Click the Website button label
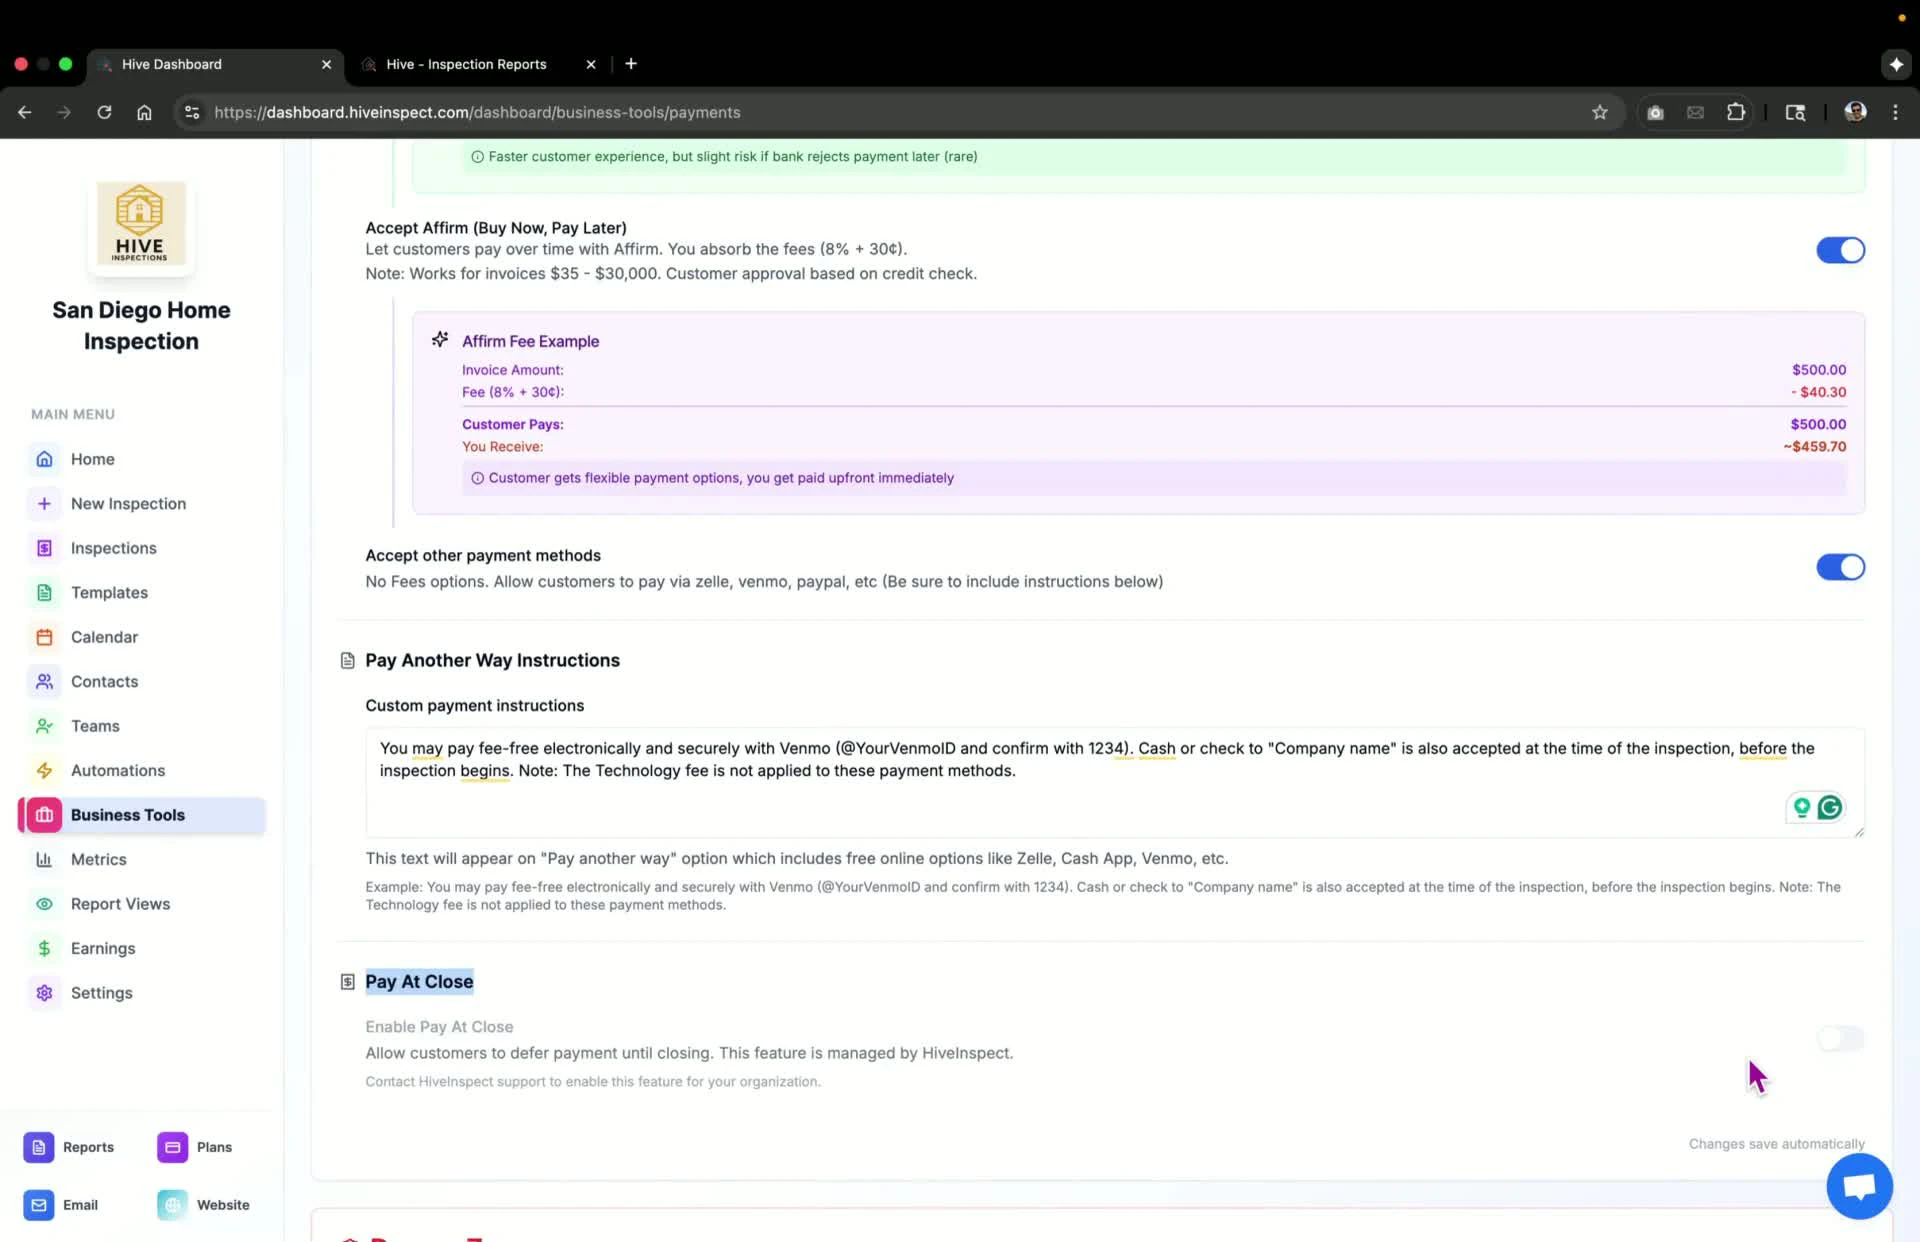The width and height of the screenshot is (1920, 1242). (x=223, y=1205)
